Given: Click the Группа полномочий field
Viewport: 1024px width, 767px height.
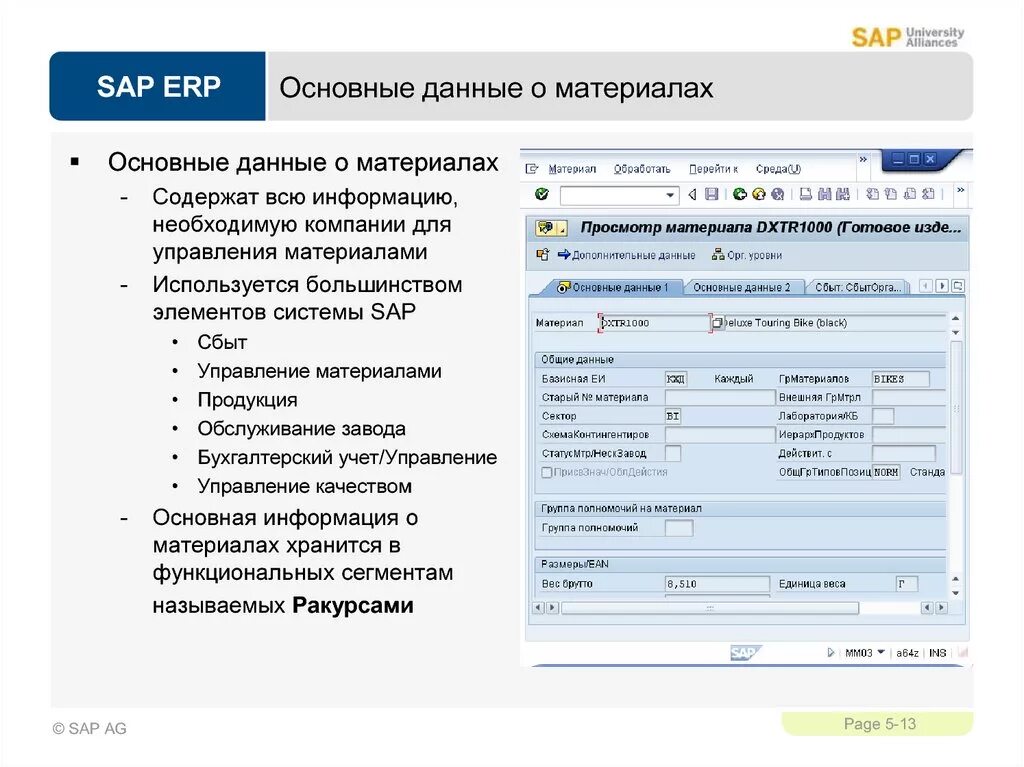Looking at the screenshot, I should tap(679, 528).
